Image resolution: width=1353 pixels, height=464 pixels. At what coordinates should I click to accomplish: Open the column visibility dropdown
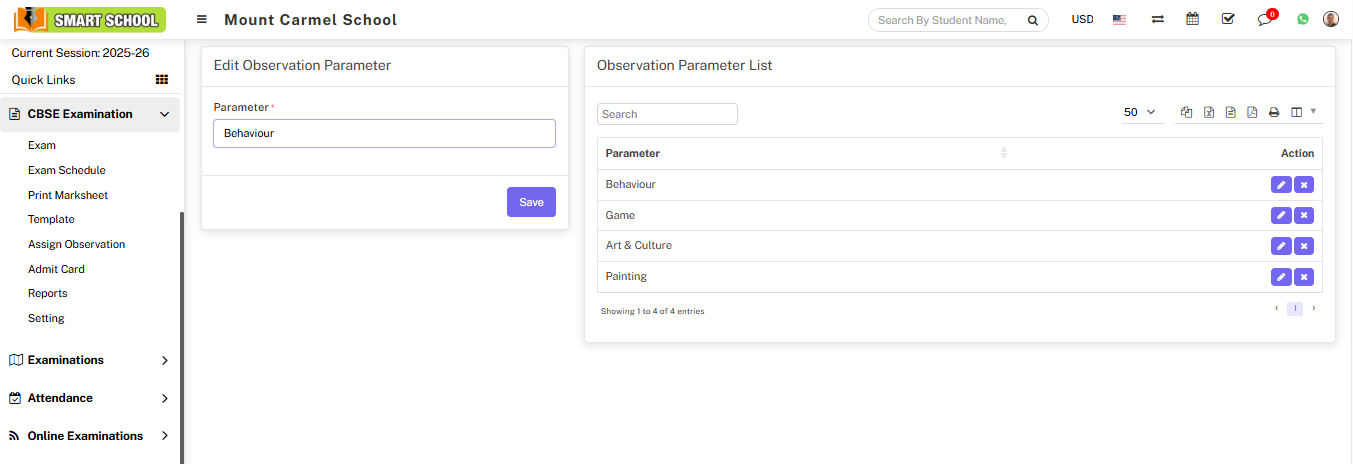[1302, 113]
